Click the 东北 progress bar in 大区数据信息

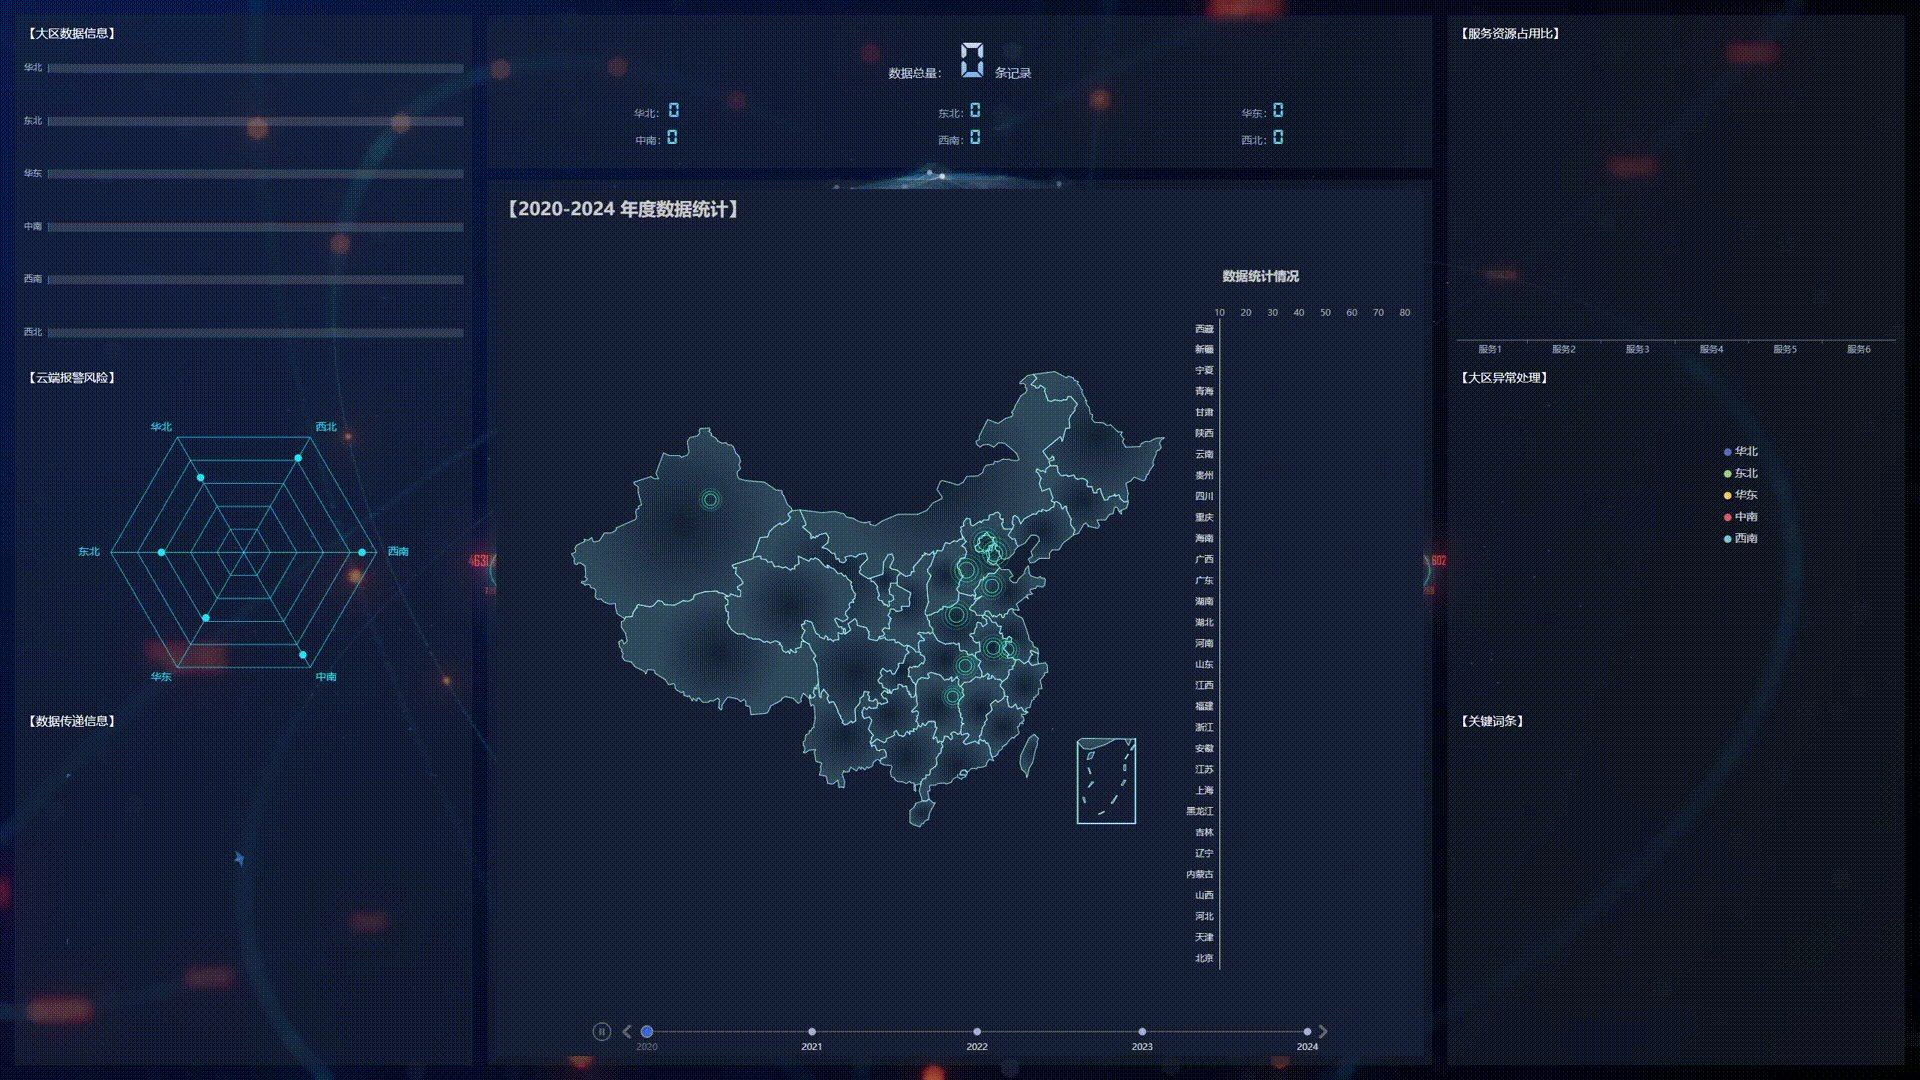[x=256, y=121]
